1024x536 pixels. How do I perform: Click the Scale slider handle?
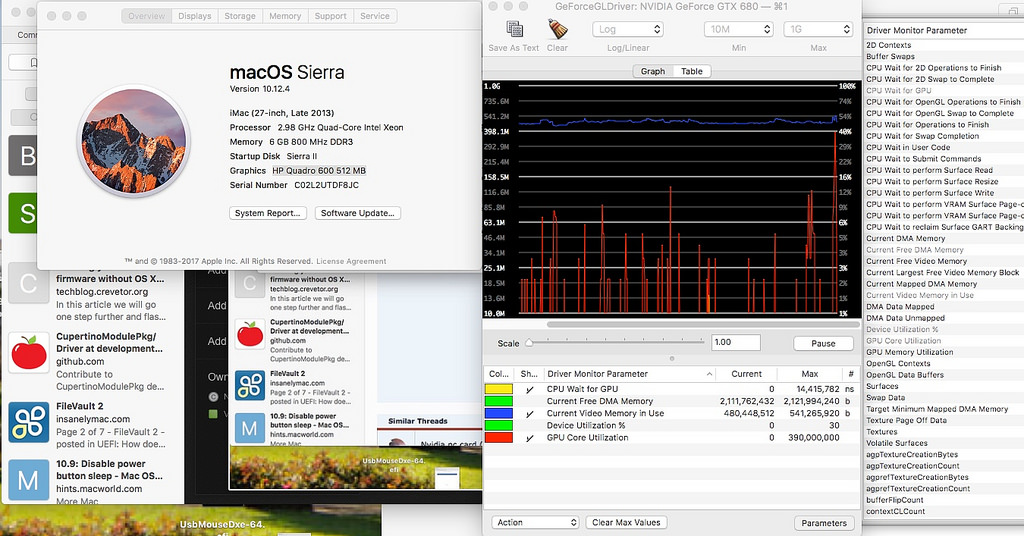click(529, 343)
